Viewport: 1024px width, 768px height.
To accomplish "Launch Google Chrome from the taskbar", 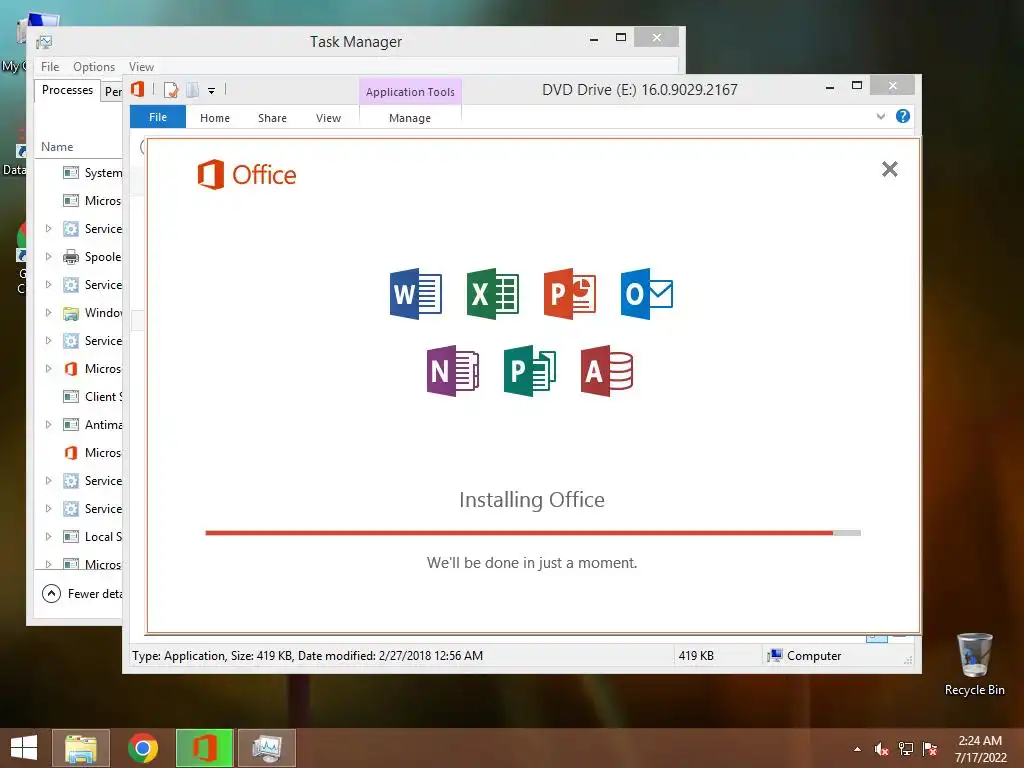I will [x=143, y=748].
